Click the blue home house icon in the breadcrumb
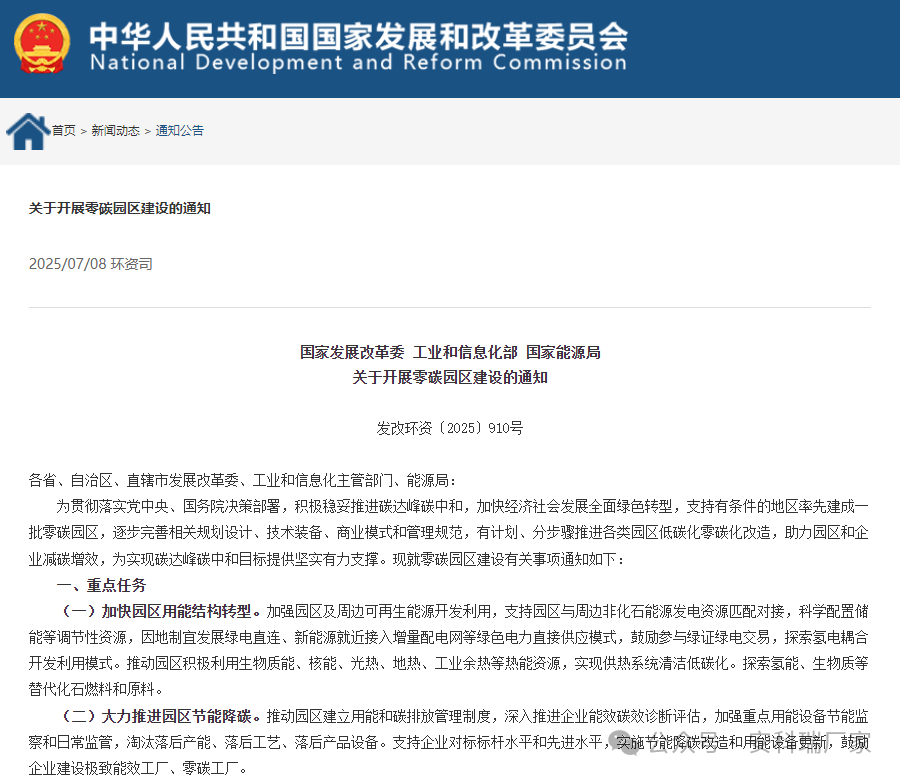This screenshot has width=900, height=778. 27,130
